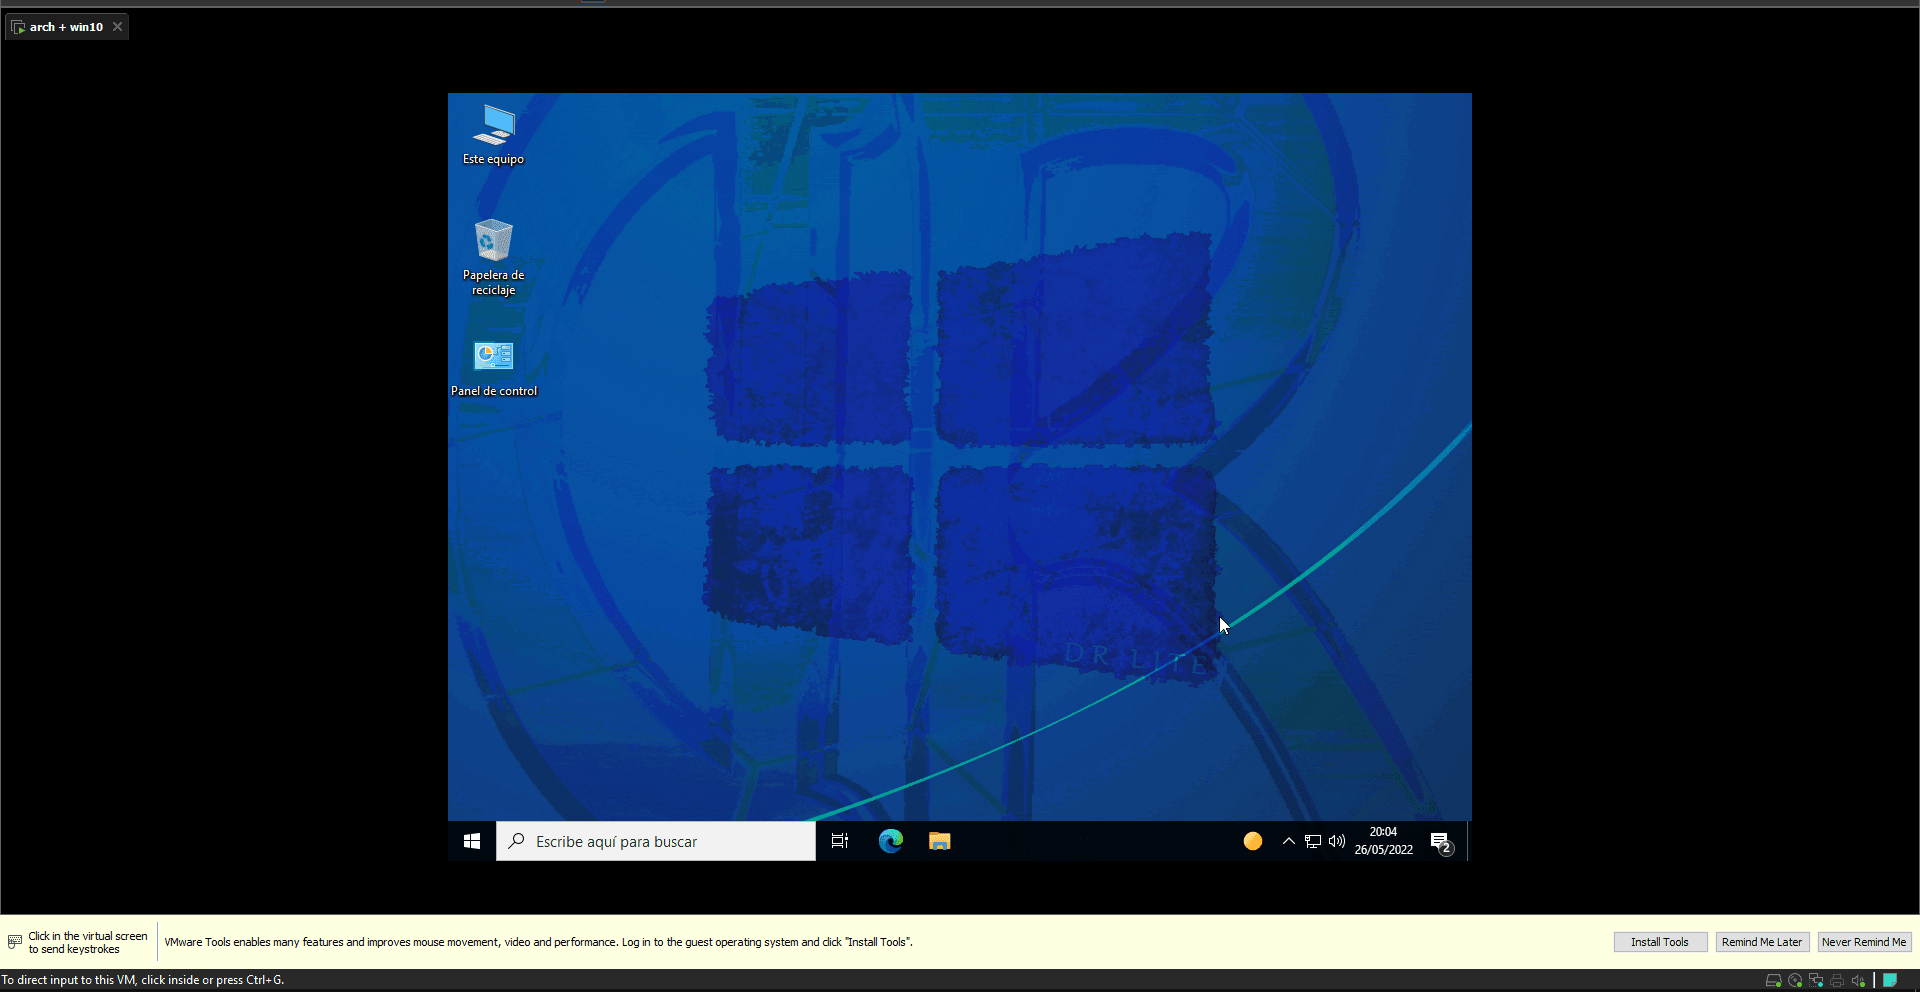1920x992 pixels.
Task: Click the network adapter status icon
Action: pyautogui.click(x=1816, y=980)
